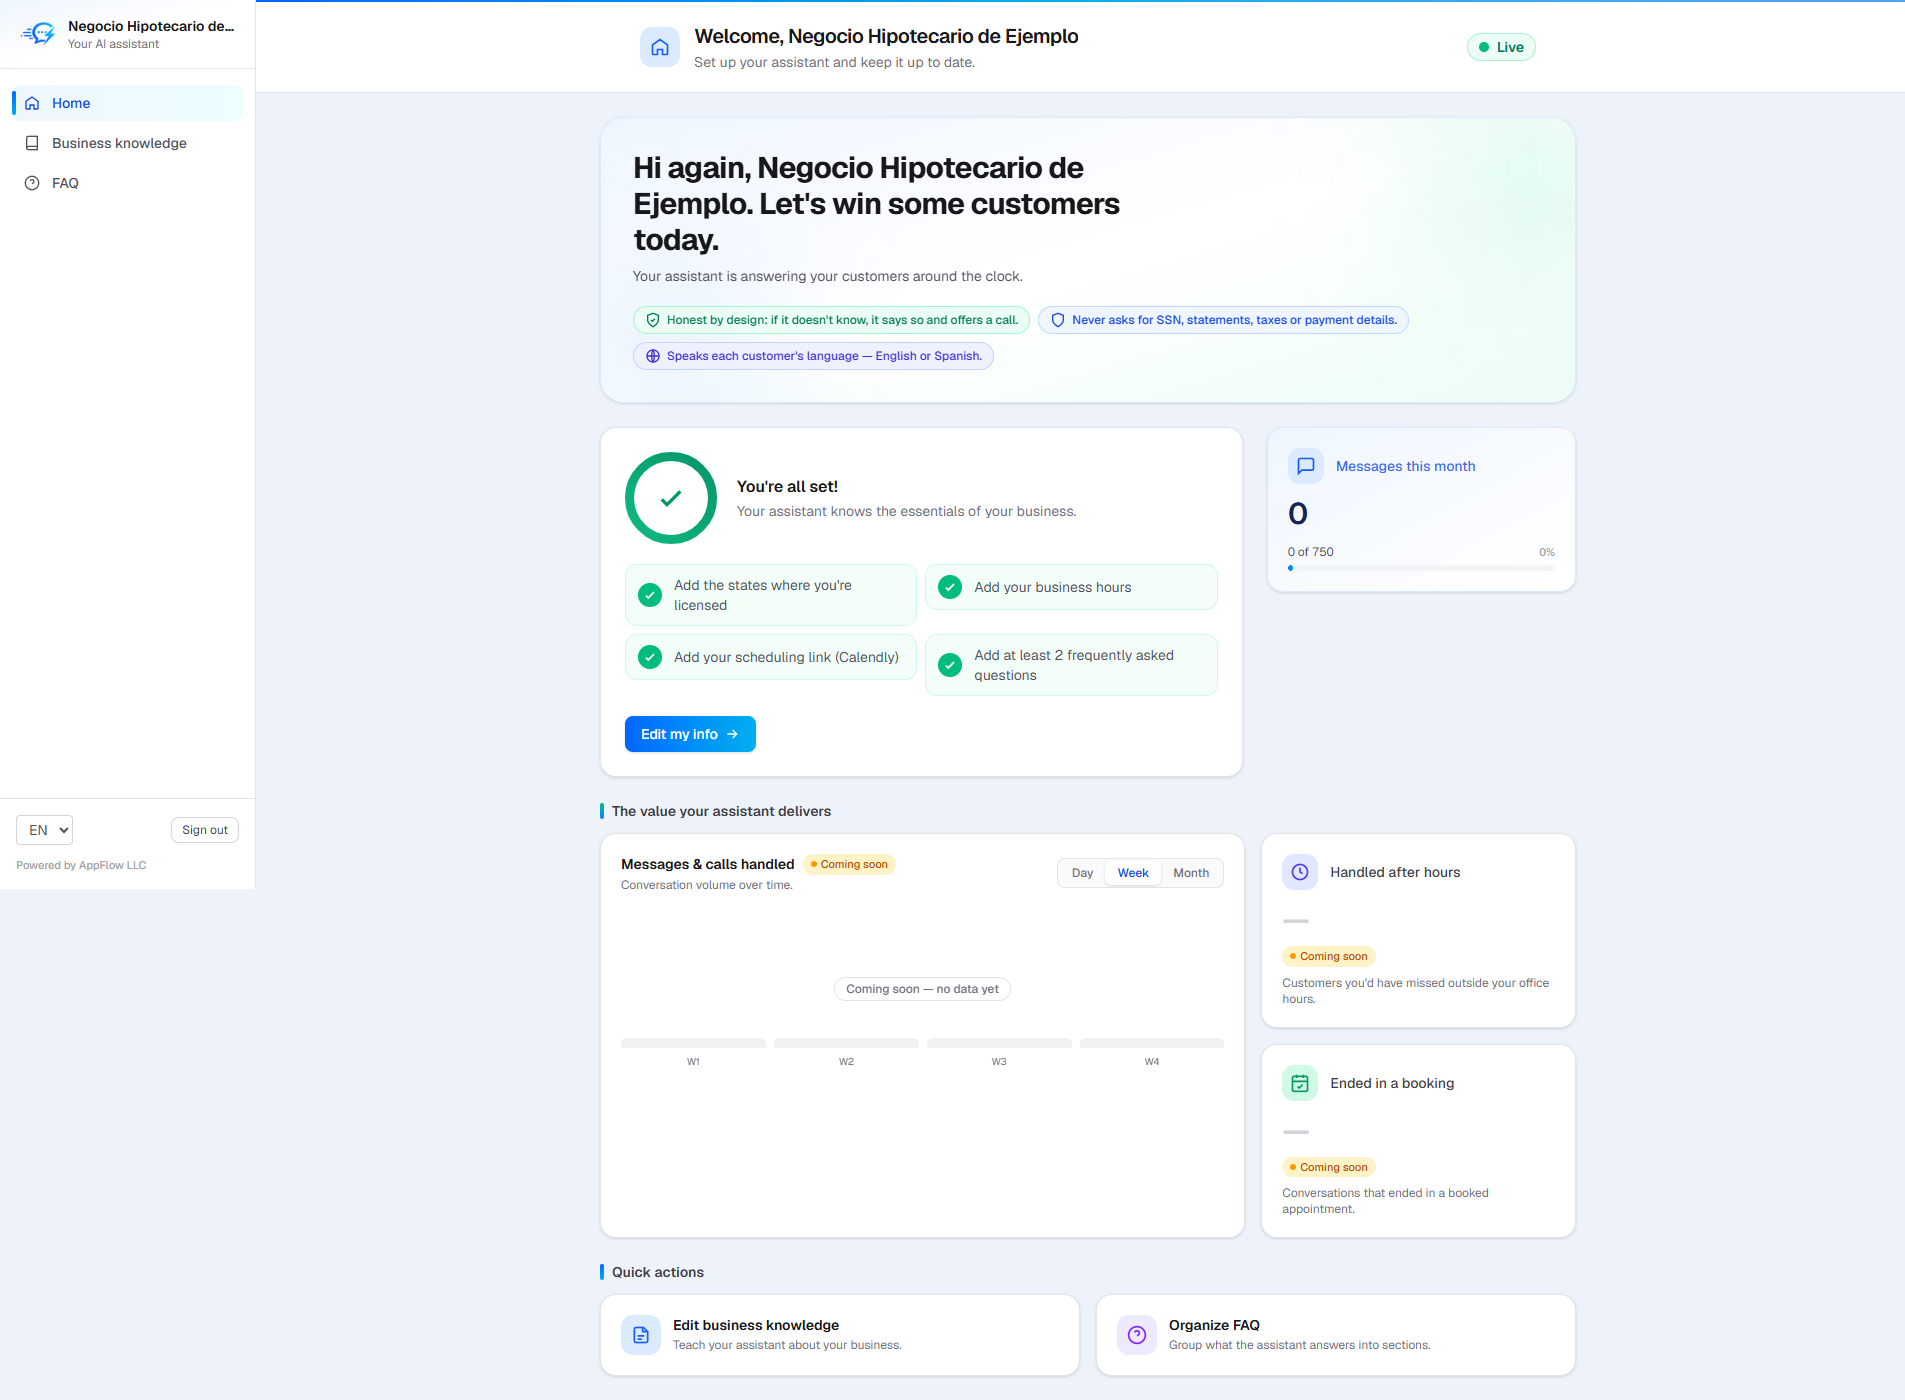Toggle the licensed states checkmark
This screenshot has width=1905, height=1400.
pyautogui.click(x=650, y=595)
